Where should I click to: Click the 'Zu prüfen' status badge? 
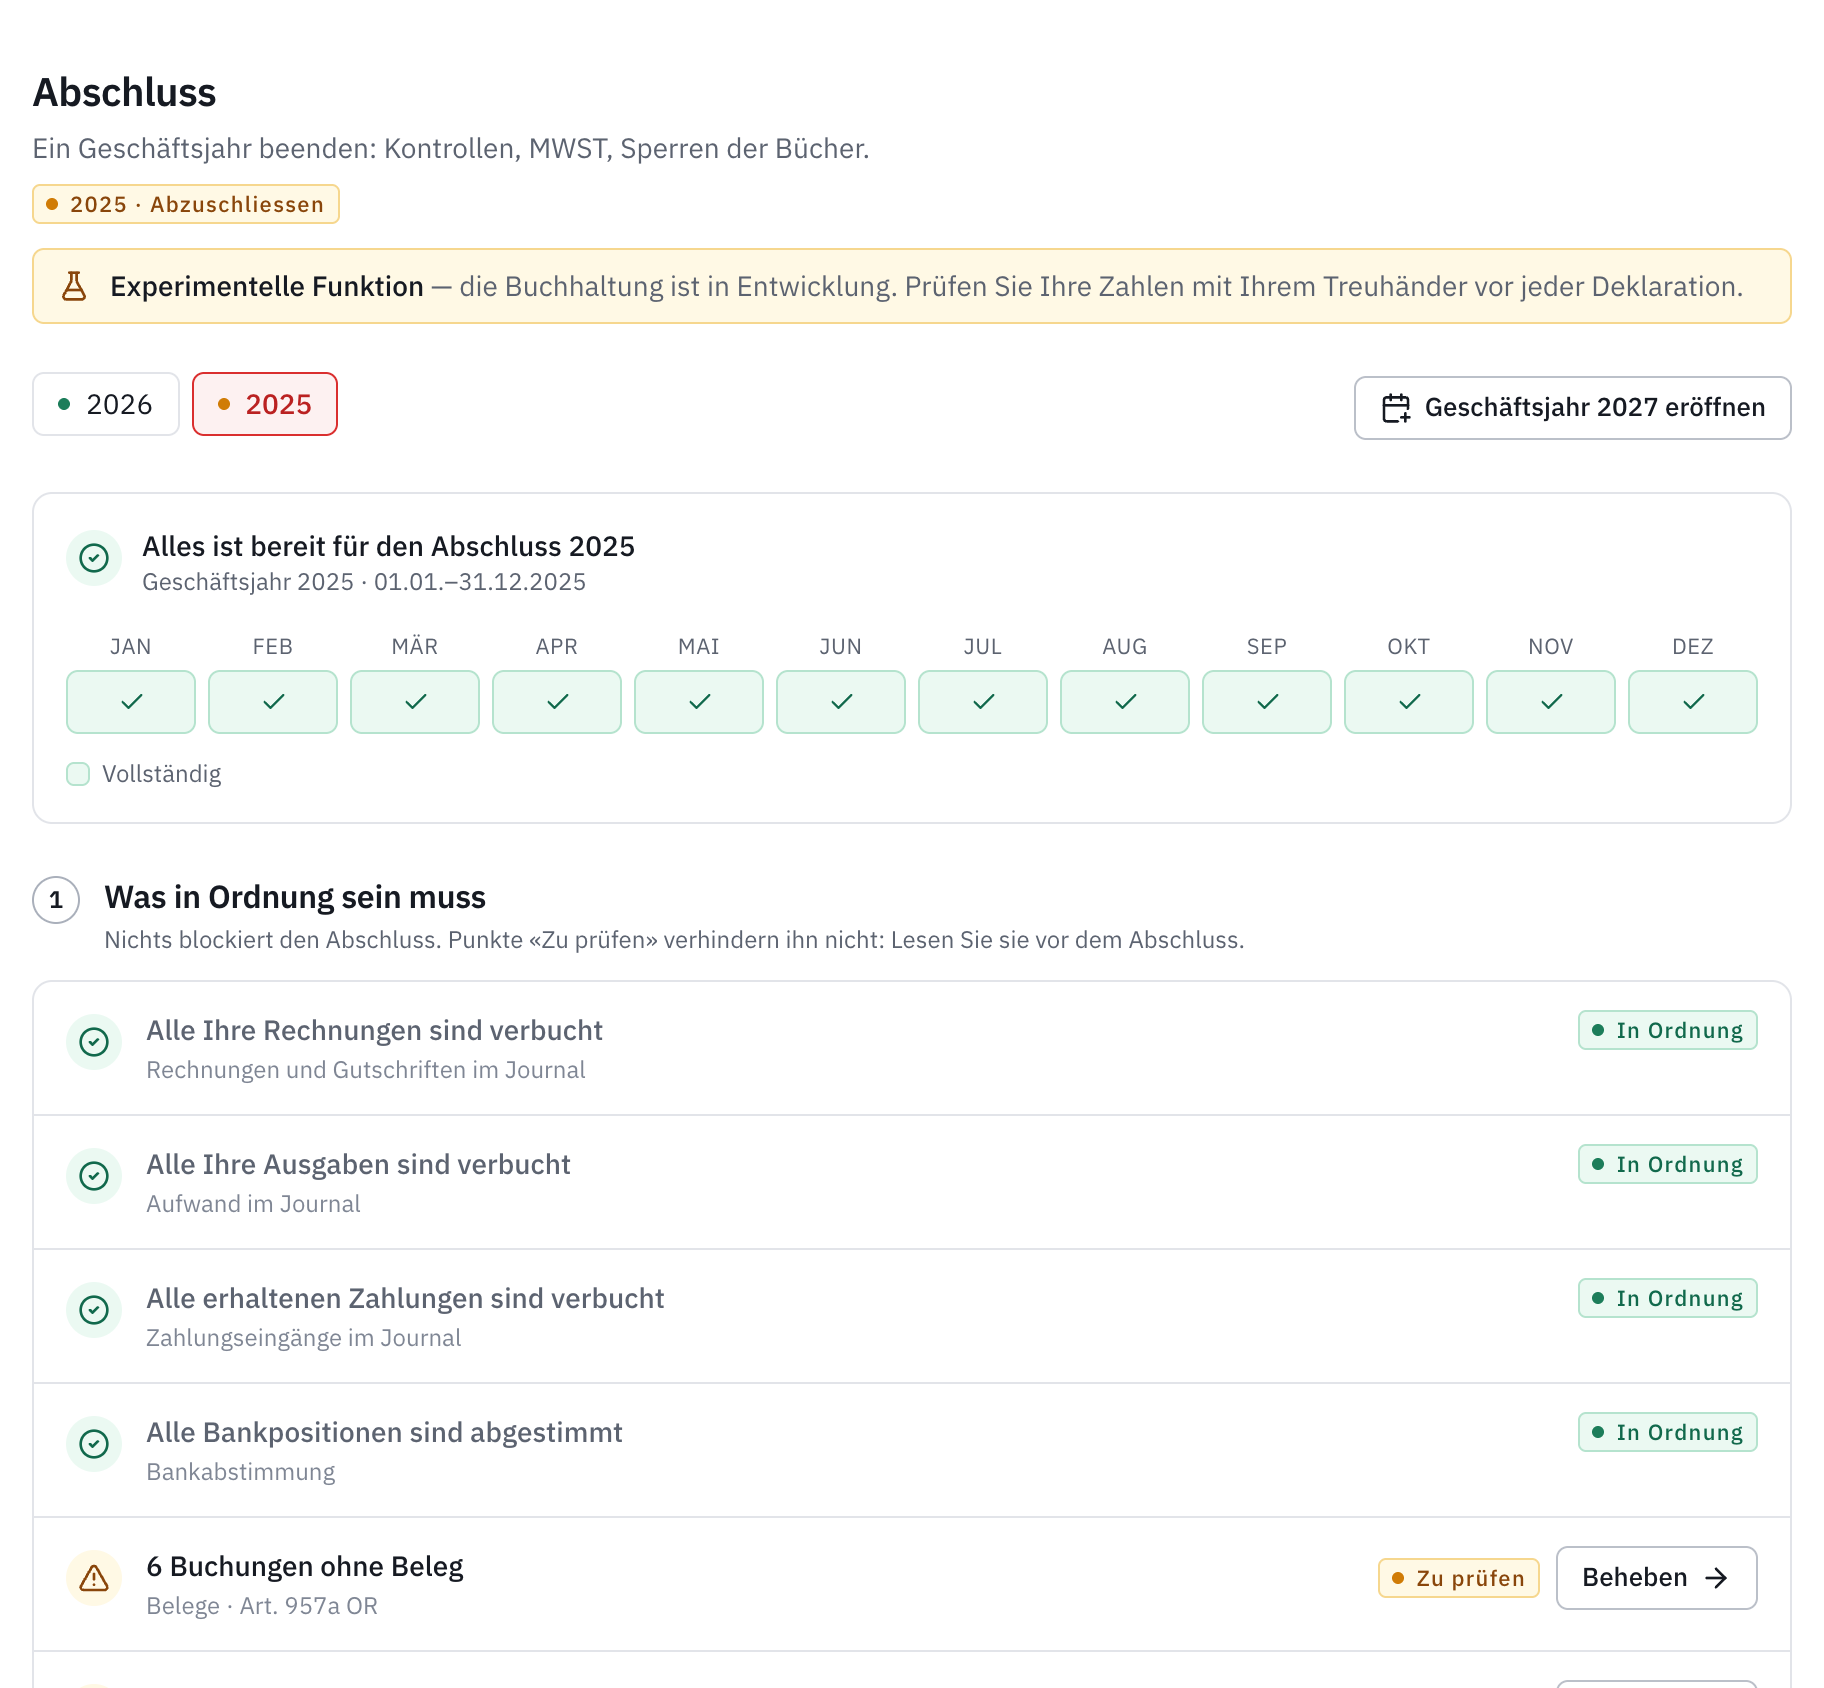(1459, 1578)
